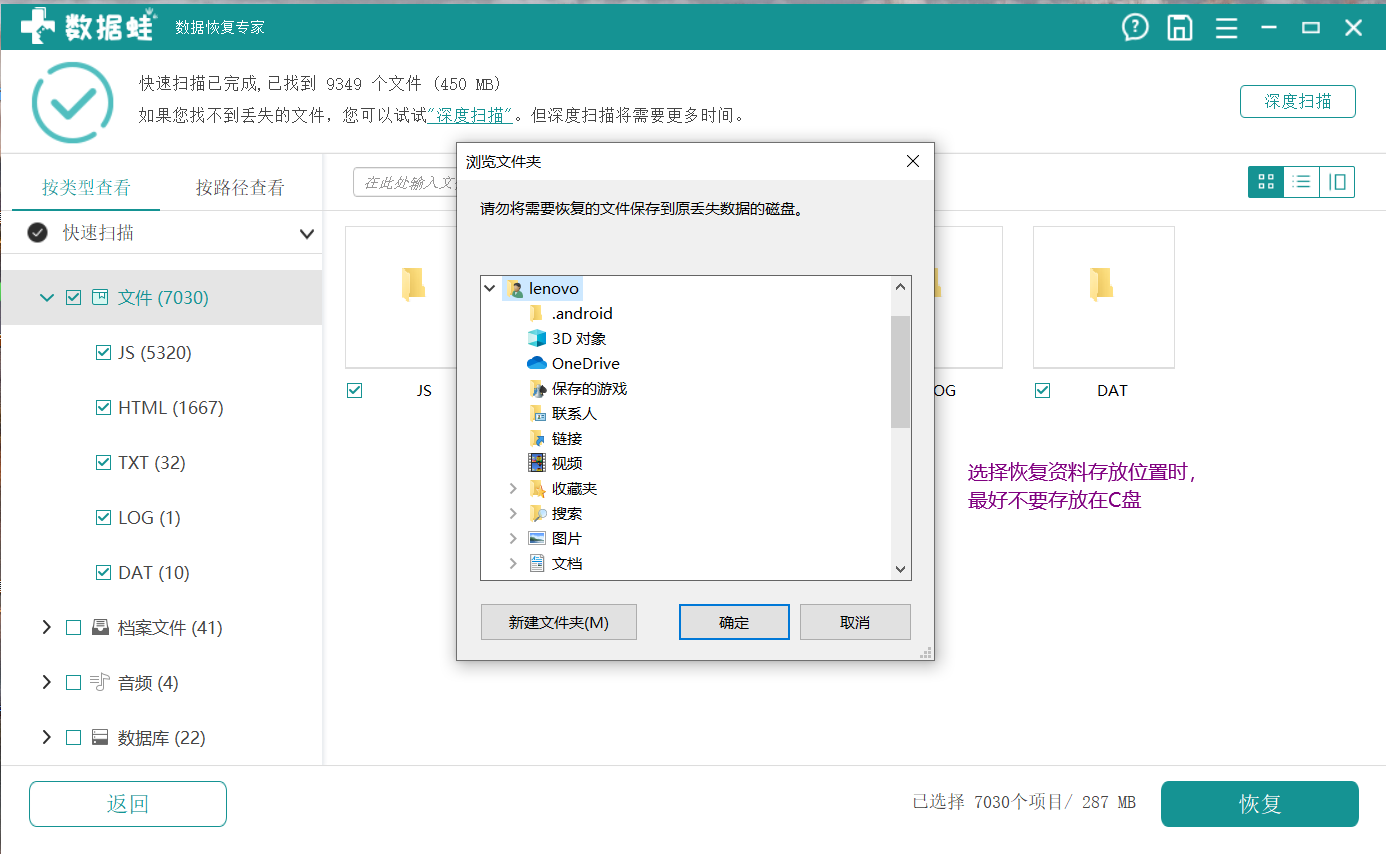Click the 音频 audio category icon

[100, 683]
